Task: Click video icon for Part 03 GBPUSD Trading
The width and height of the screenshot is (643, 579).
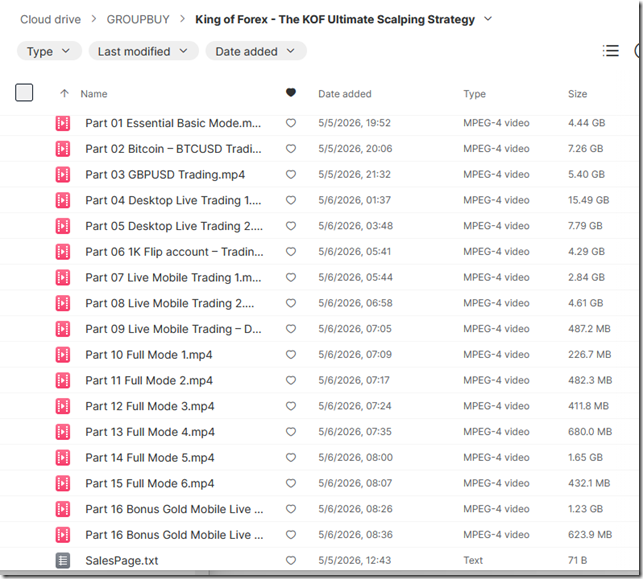Action: point(63,175)
